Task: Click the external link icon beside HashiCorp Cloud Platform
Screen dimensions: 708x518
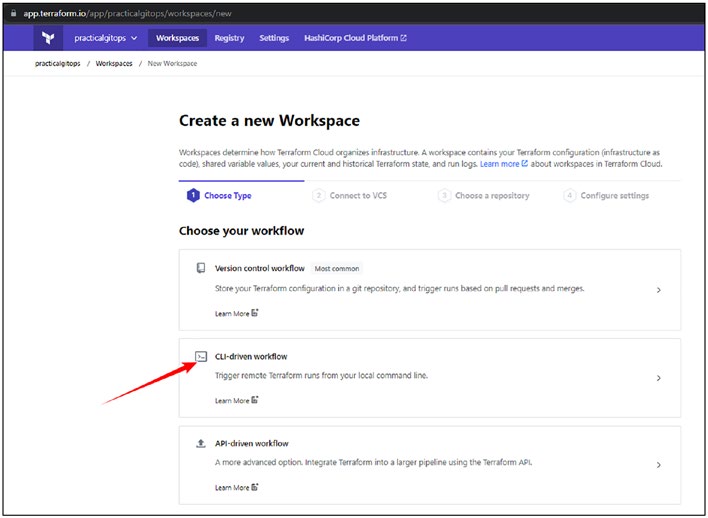Action: pos(403,38)
